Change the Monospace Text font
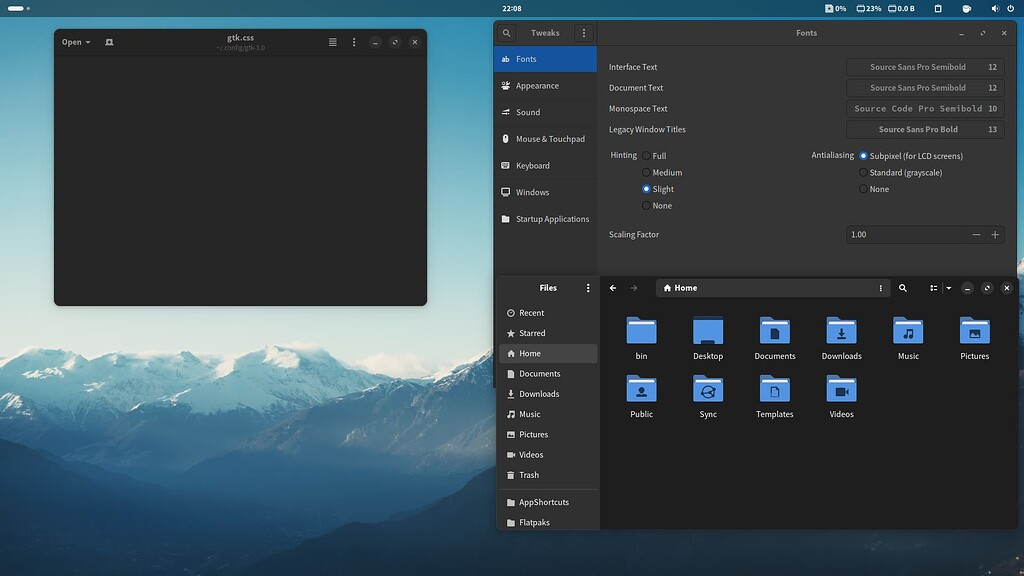 pyautogui.click(x=924, y=108)
